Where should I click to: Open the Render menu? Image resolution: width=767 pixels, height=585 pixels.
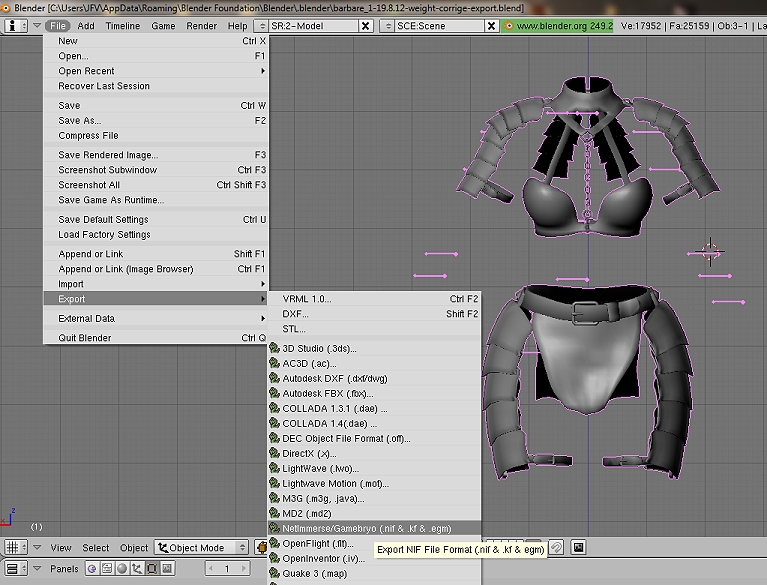201,26
